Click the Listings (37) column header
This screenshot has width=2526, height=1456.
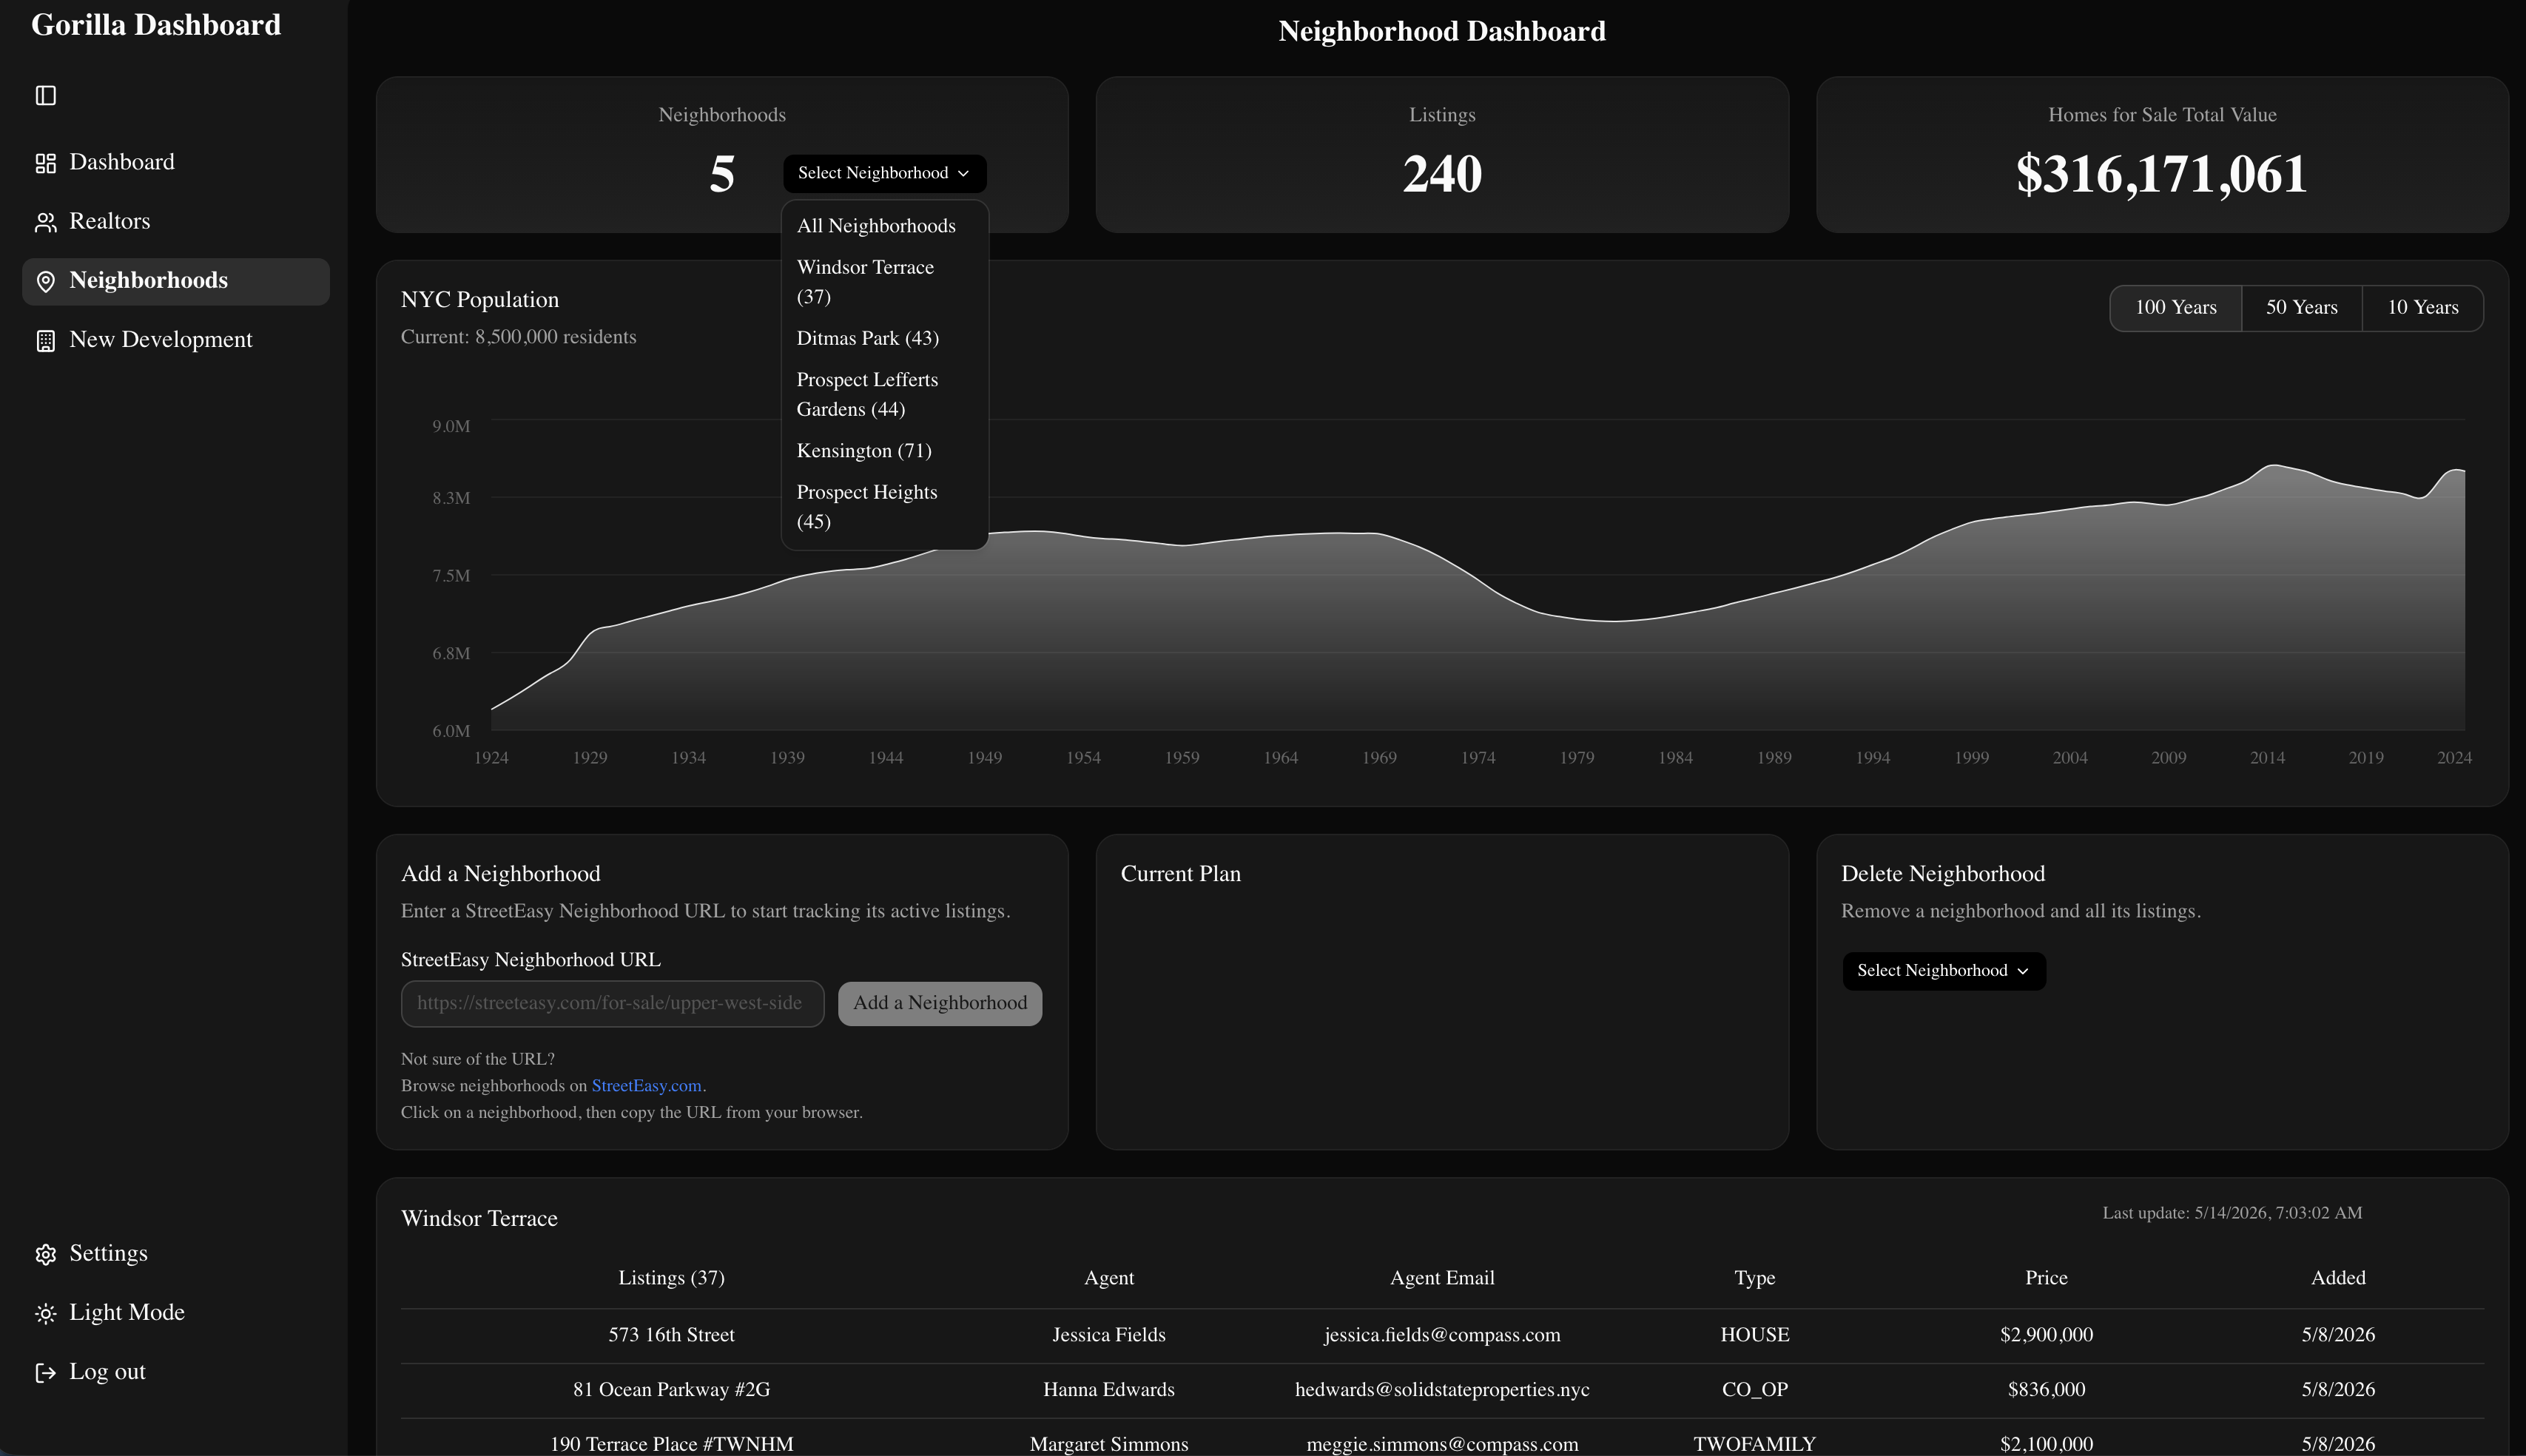pyautogui.click(x=671, y=1278)
